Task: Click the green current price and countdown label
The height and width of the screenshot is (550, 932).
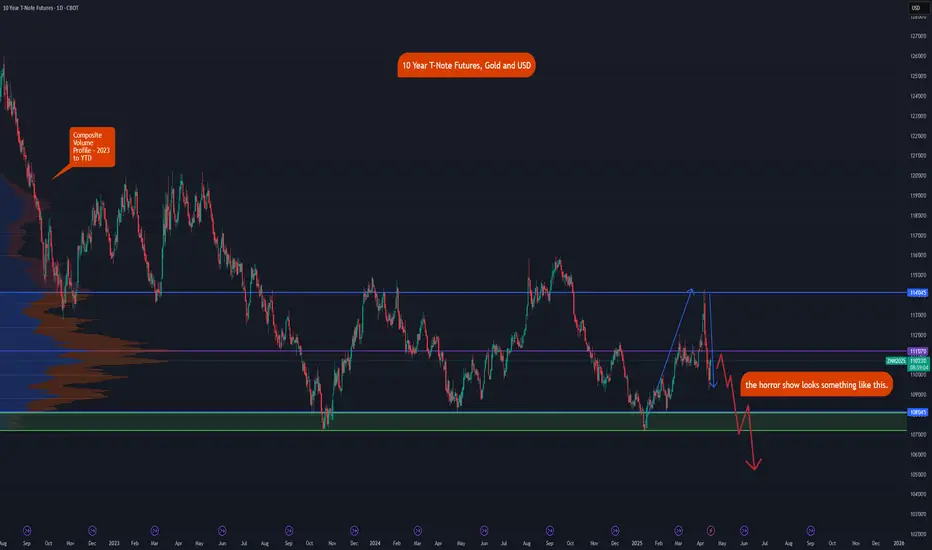Action: point(918,364)
